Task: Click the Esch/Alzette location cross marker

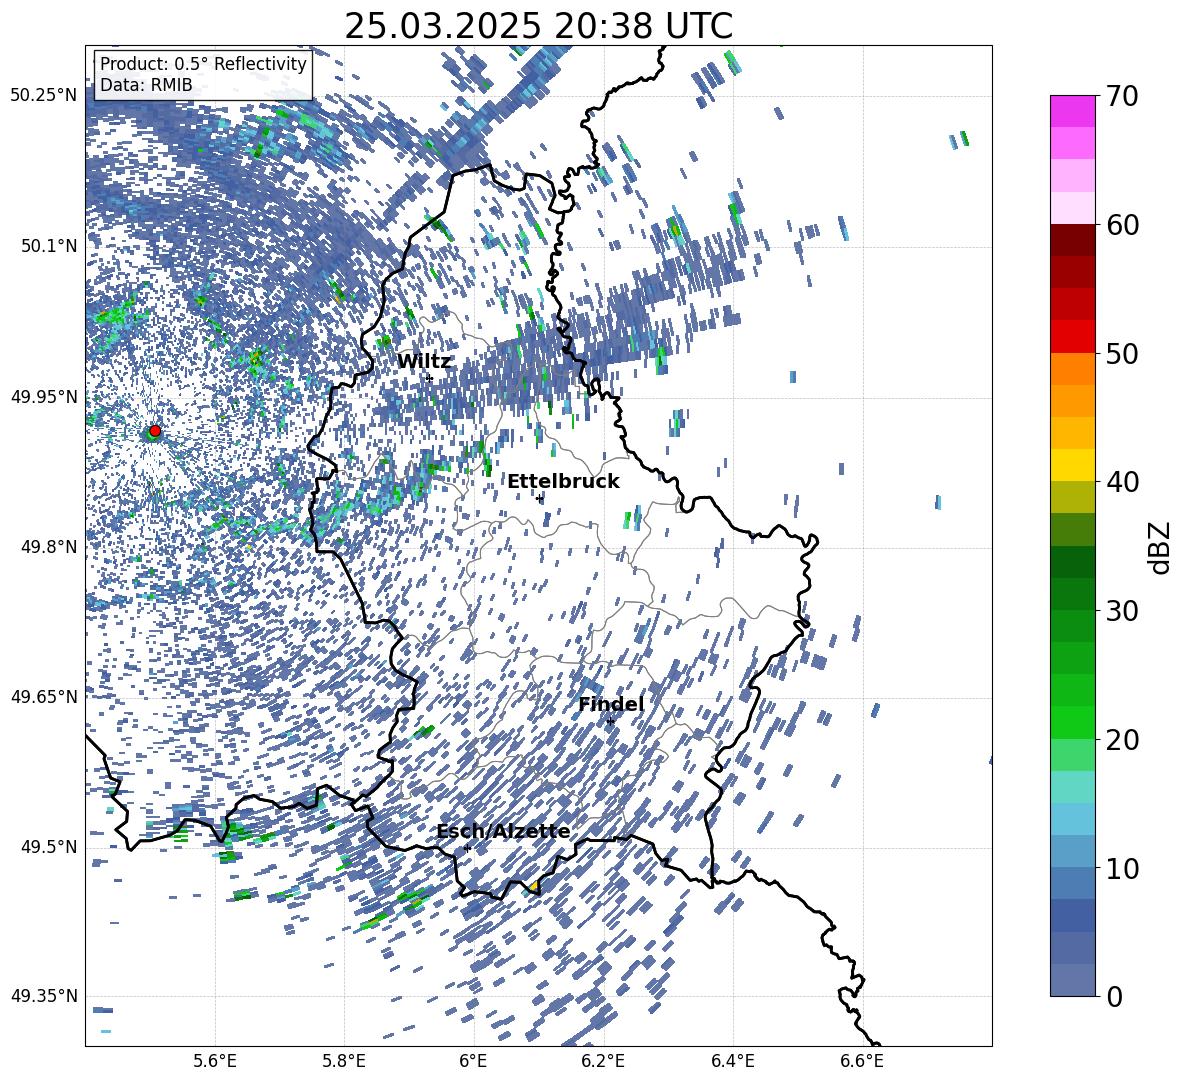Action: [467, 848]
